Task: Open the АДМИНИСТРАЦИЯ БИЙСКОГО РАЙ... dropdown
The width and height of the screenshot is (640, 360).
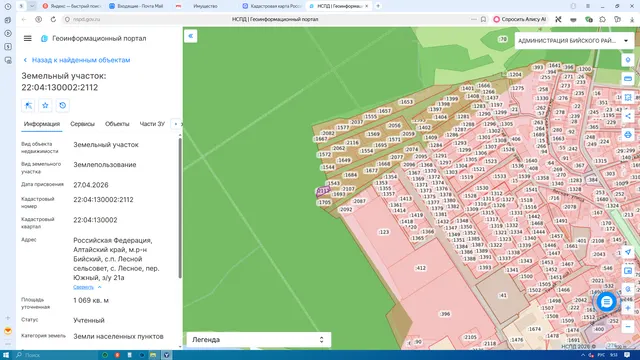Action: [574, 41]
